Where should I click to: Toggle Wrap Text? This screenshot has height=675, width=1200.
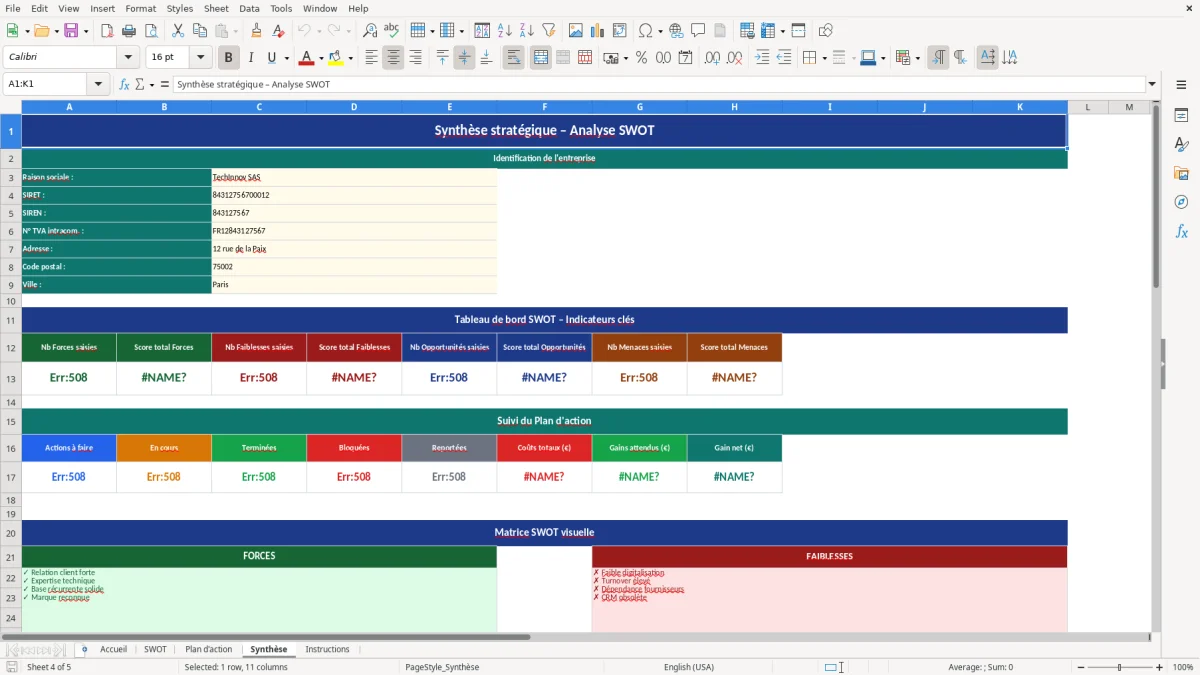[513, 58]
